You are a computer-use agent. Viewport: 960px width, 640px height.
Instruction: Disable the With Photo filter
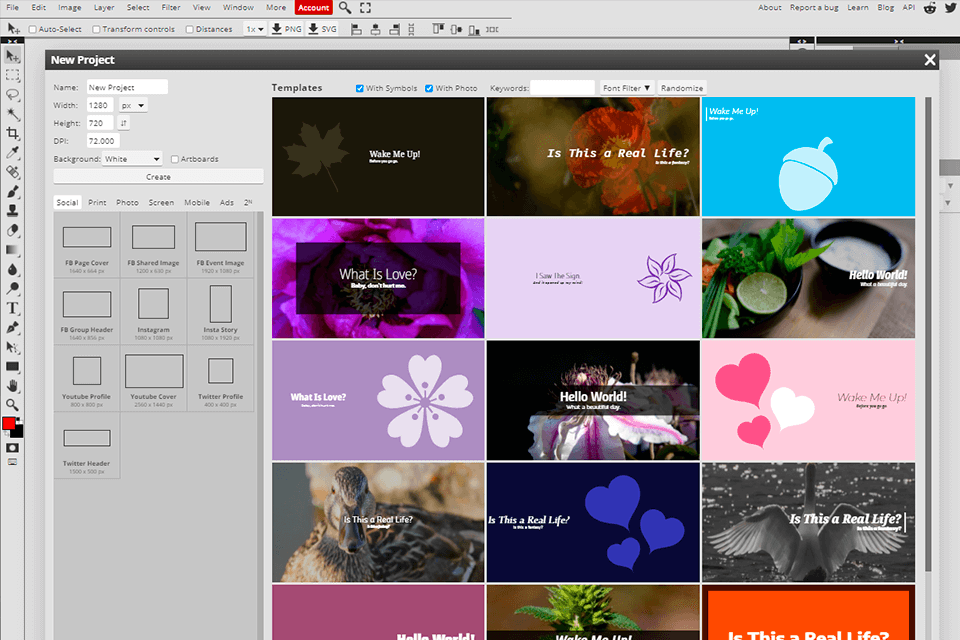(x=427, y=87)
